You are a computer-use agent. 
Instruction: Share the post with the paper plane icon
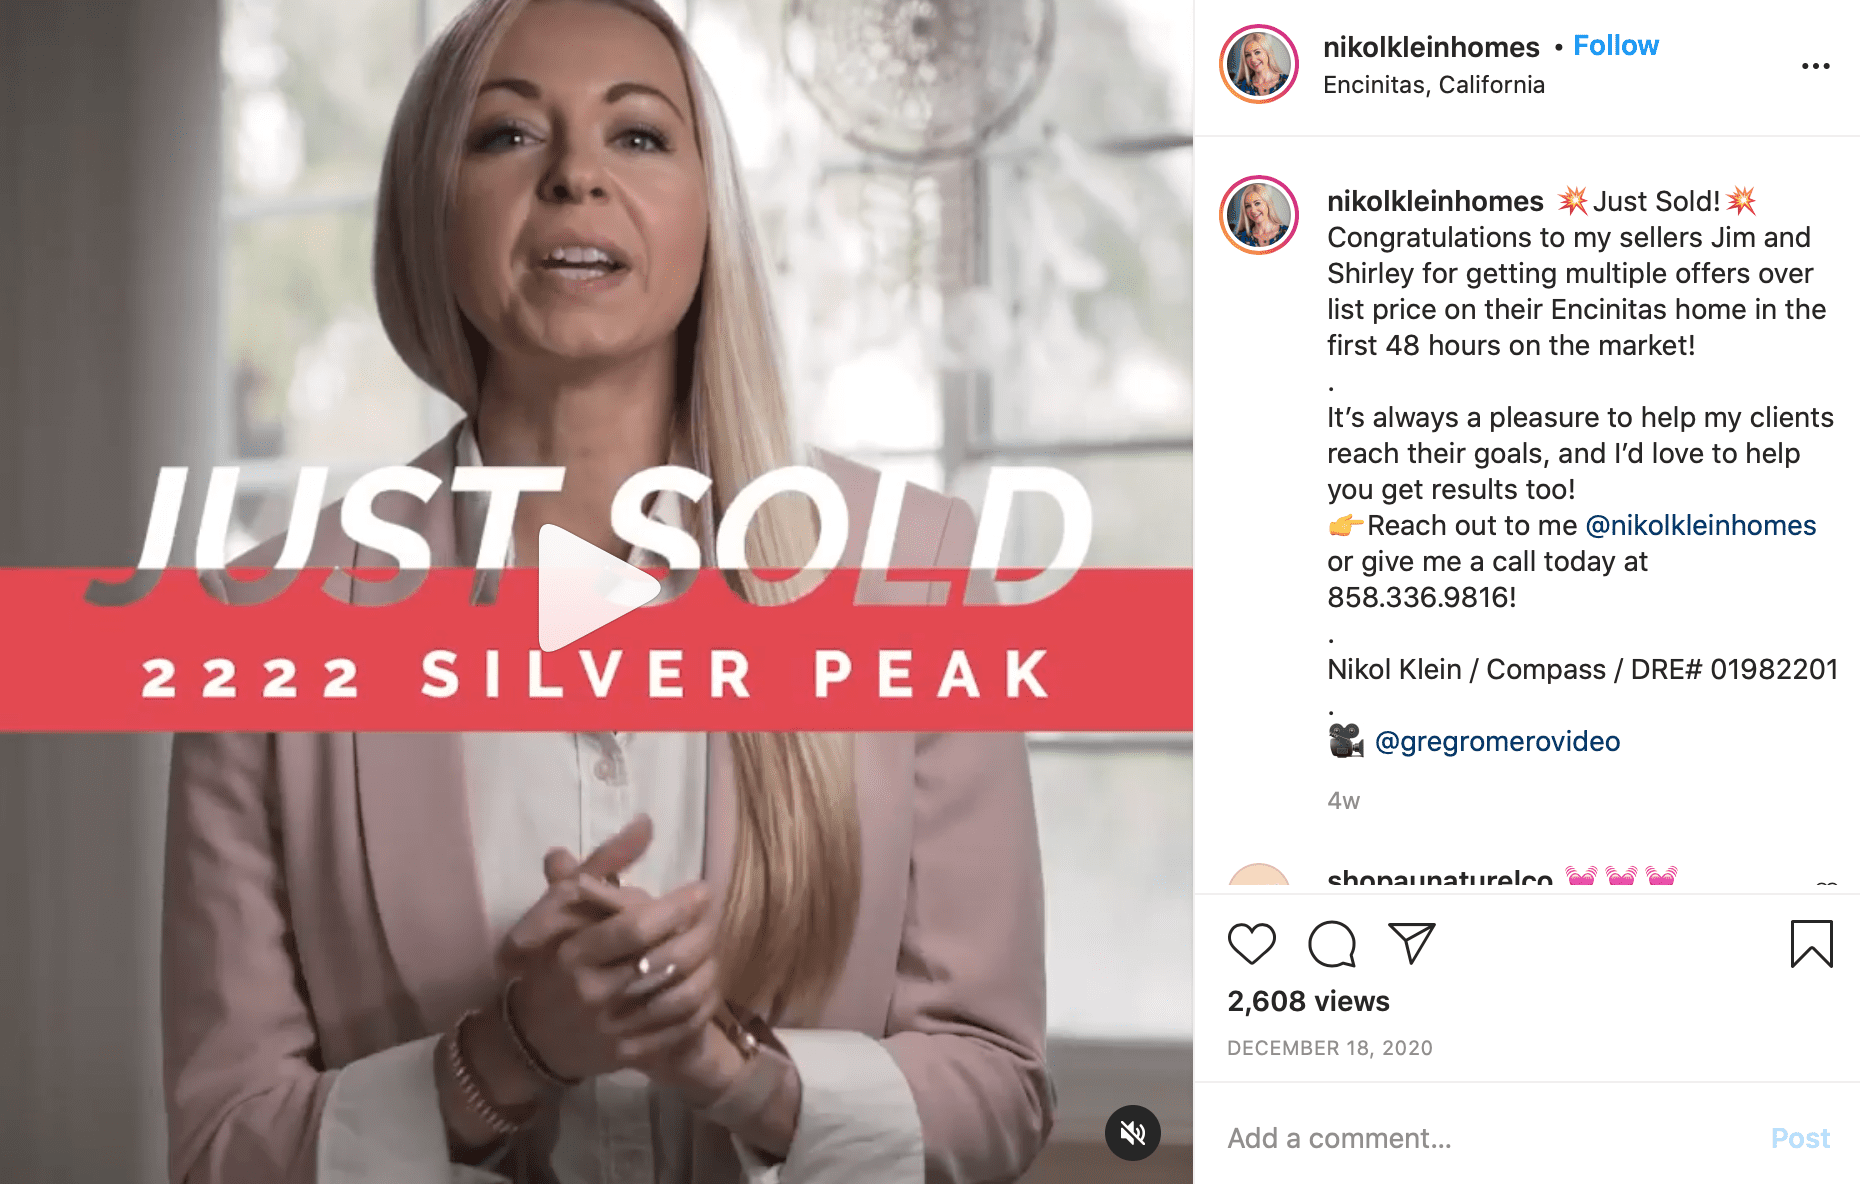[x=1412, y=943]
